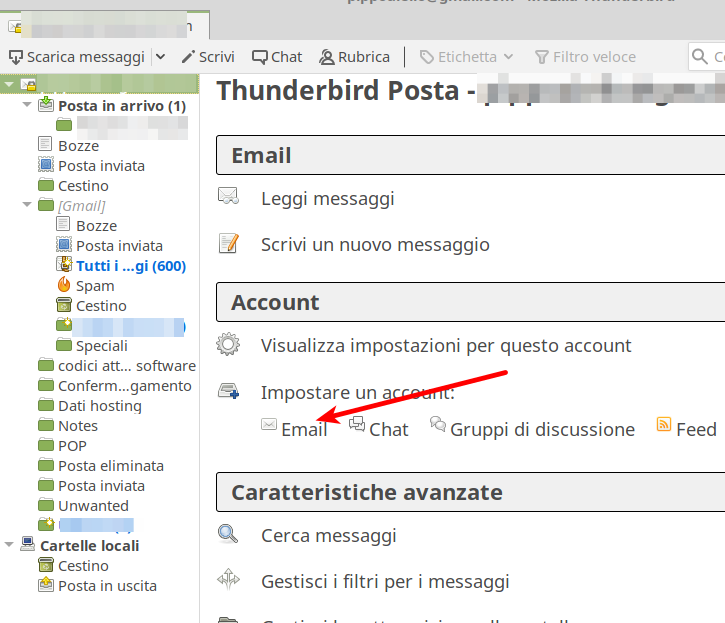Click the Posta in uscita outbox icon
Viewport: 725px width, 623px height.
pyautogui.click(x=46, y=584)
